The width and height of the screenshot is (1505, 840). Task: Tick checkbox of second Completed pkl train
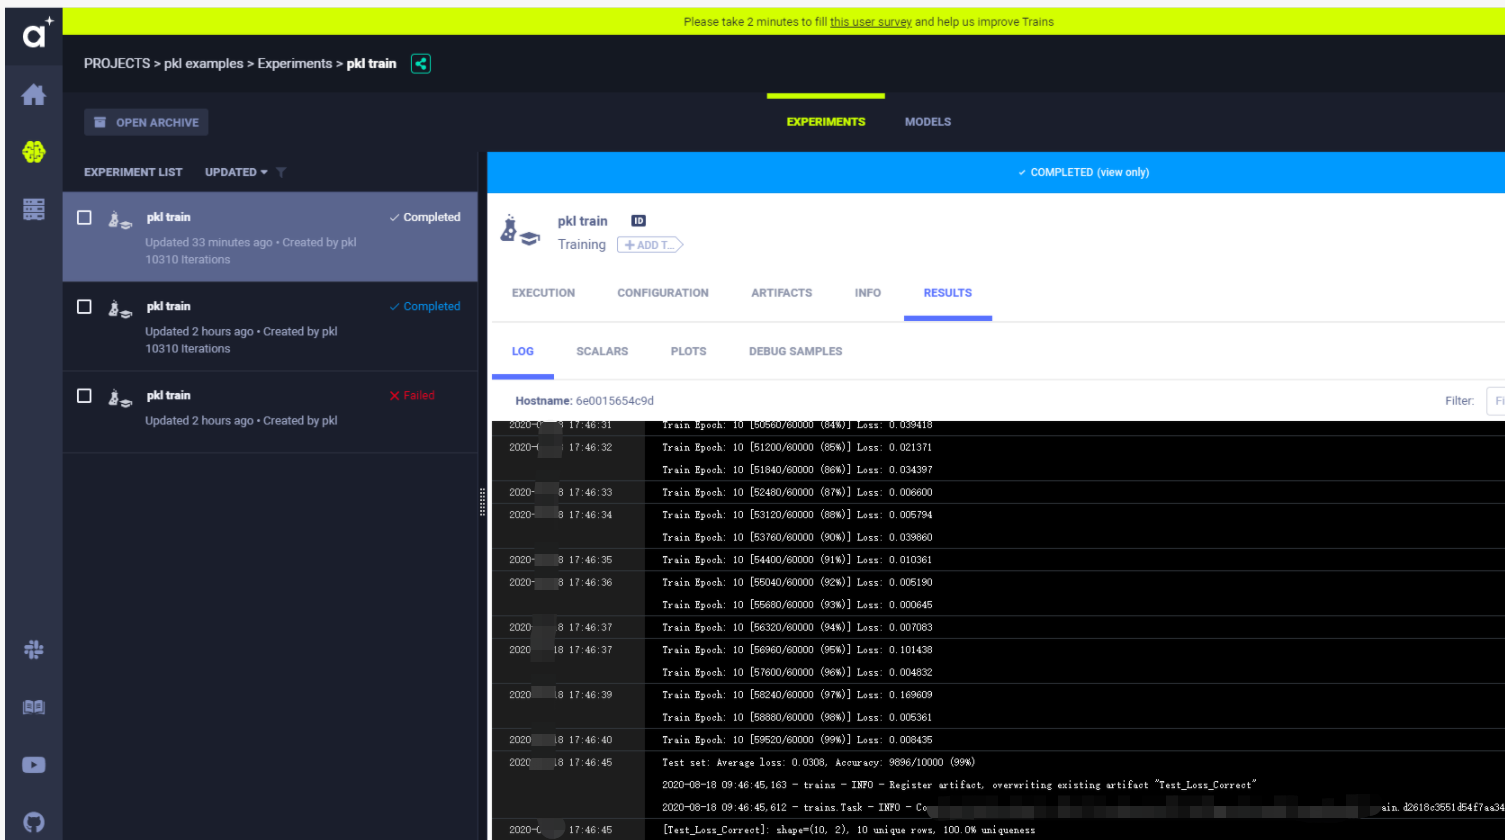coord(84,306)
